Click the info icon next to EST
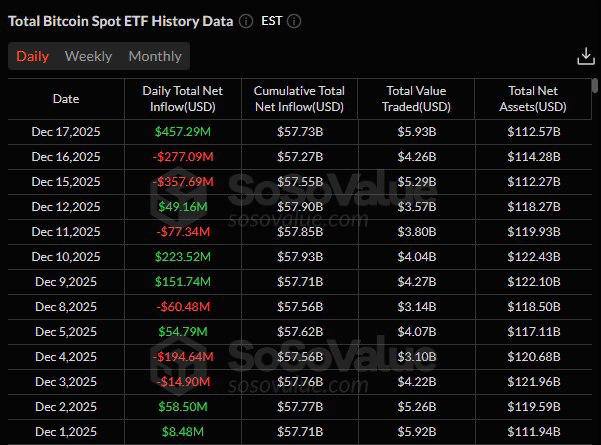 [x=294, y=21]
